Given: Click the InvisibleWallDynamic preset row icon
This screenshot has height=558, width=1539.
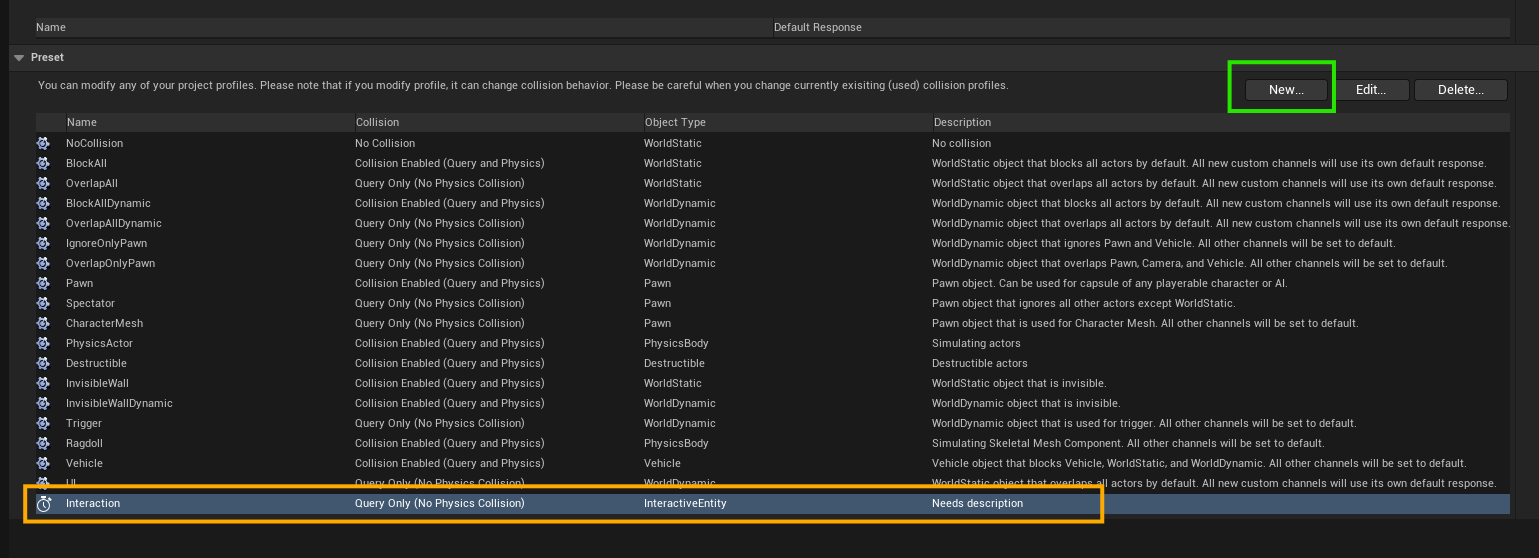Looking at the screenshot, I should tap(43, 403).
